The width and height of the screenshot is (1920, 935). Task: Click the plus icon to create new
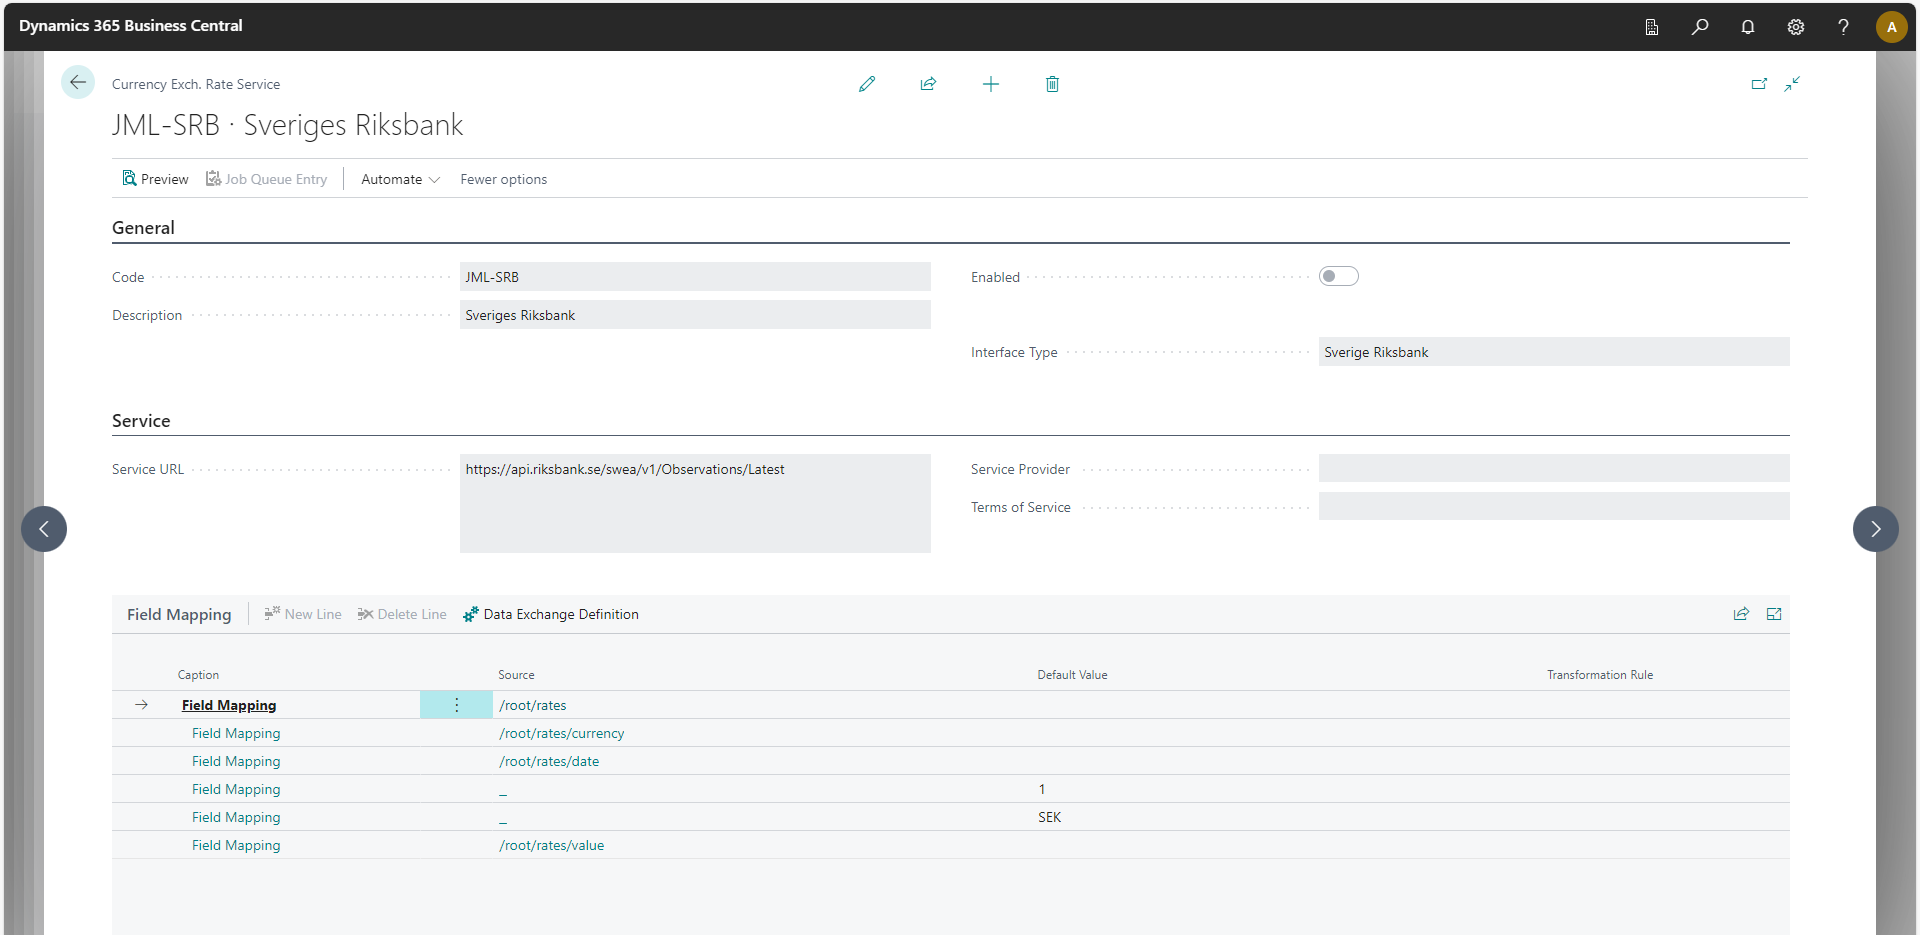pyautogui.click(x=990, y=84)
